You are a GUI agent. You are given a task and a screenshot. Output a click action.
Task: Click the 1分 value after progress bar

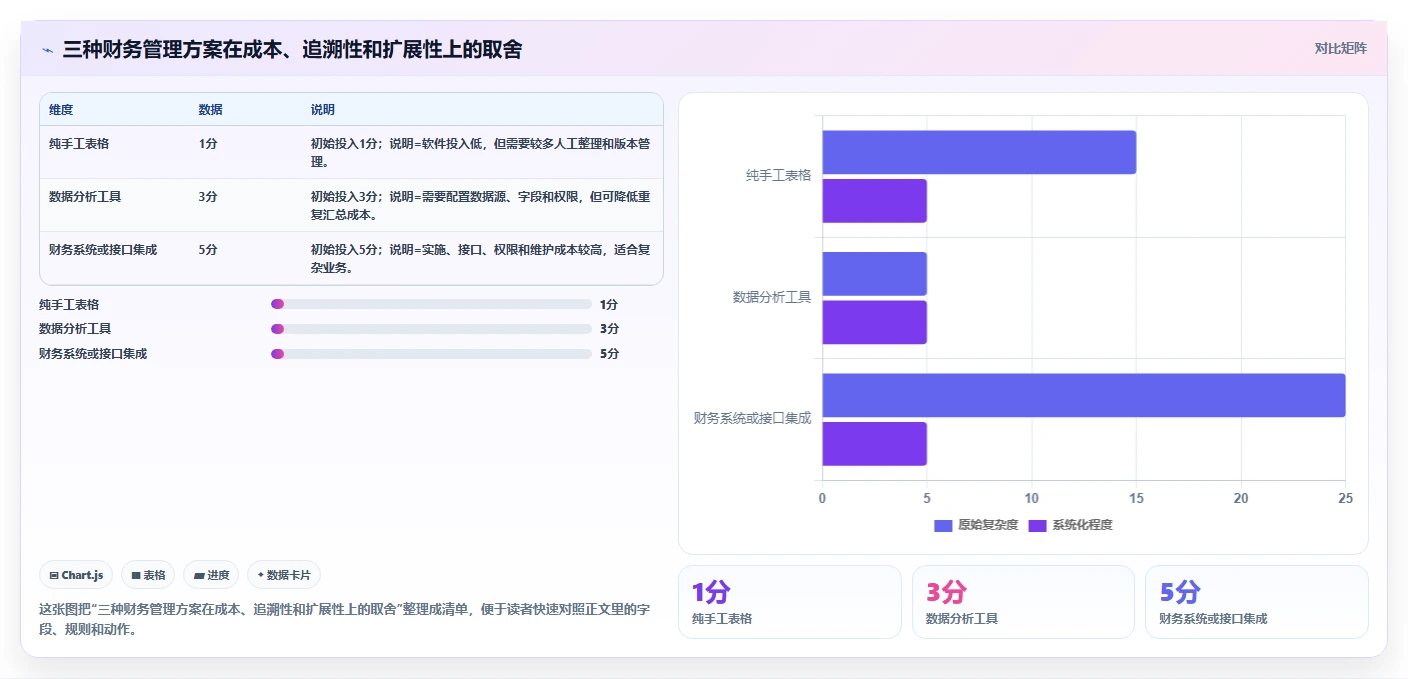609,304
